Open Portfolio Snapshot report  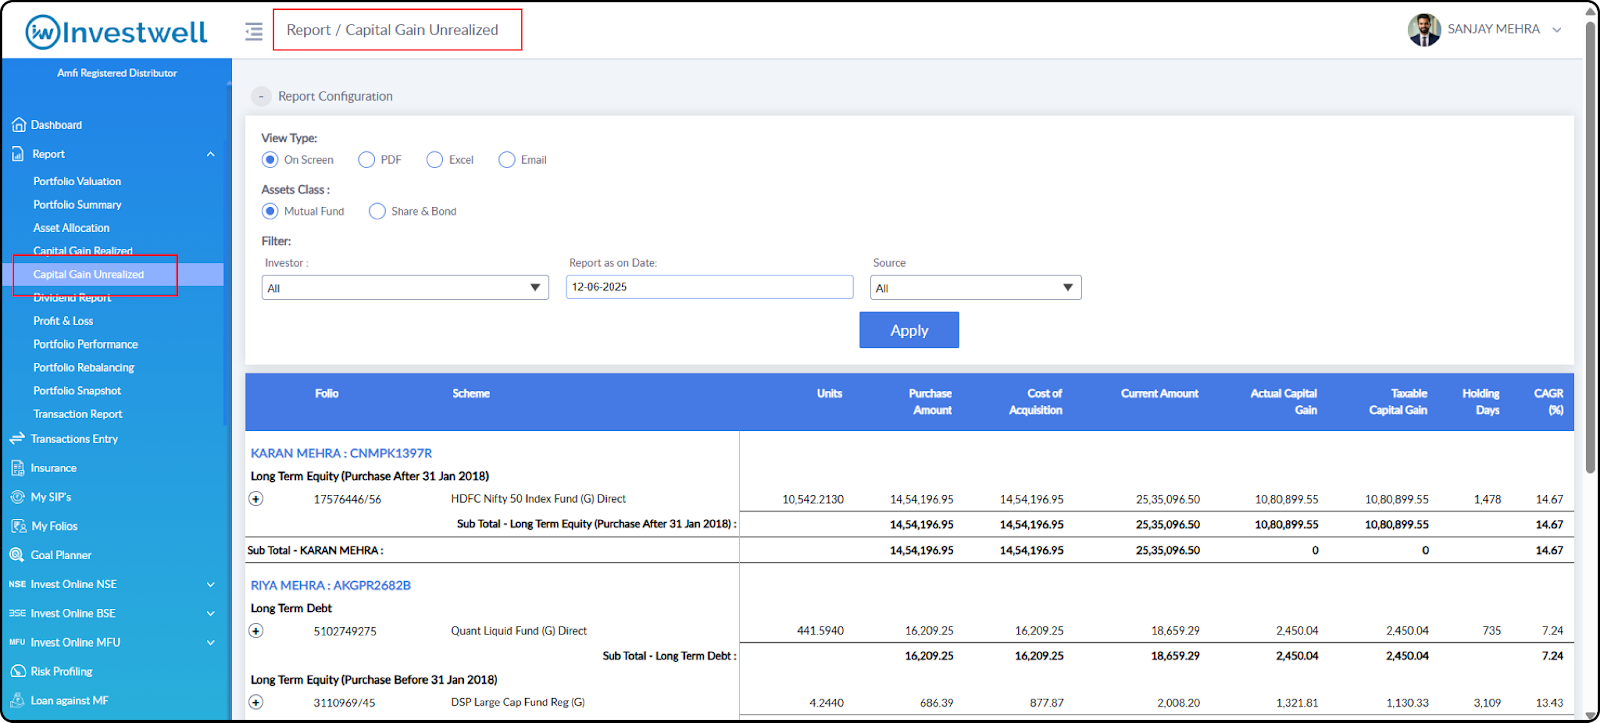click(x=77, y=391)
